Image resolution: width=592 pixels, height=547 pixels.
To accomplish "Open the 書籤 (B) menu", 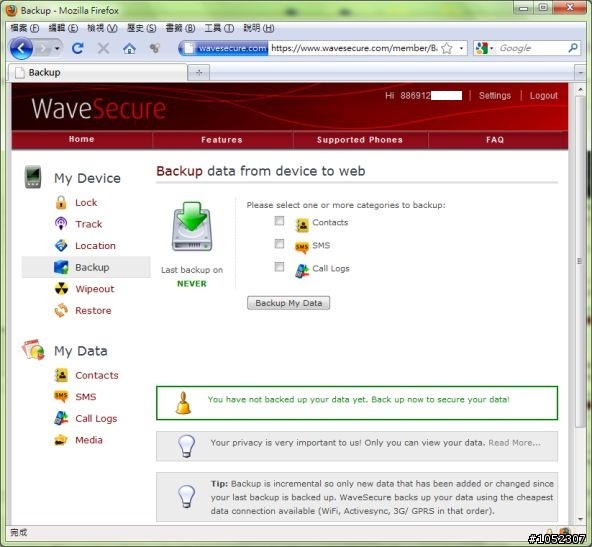I will pos(180,28).
